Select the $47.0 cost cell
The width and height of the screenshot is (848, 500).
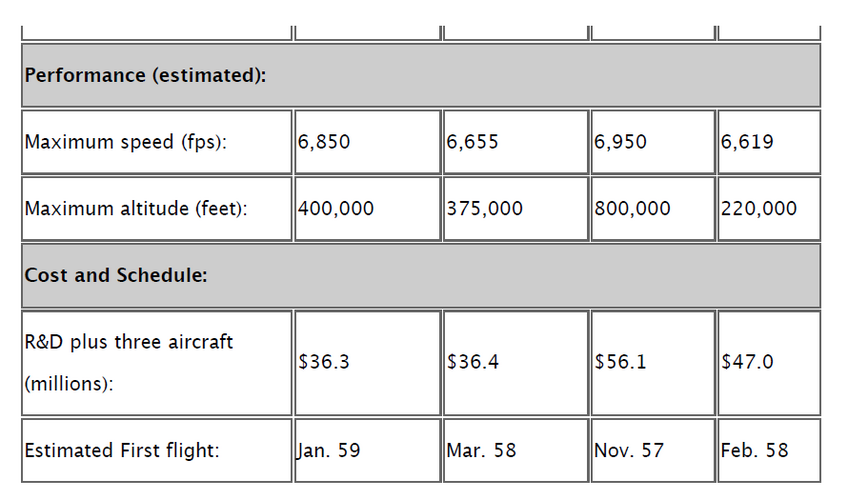click(x=768, y=363)
